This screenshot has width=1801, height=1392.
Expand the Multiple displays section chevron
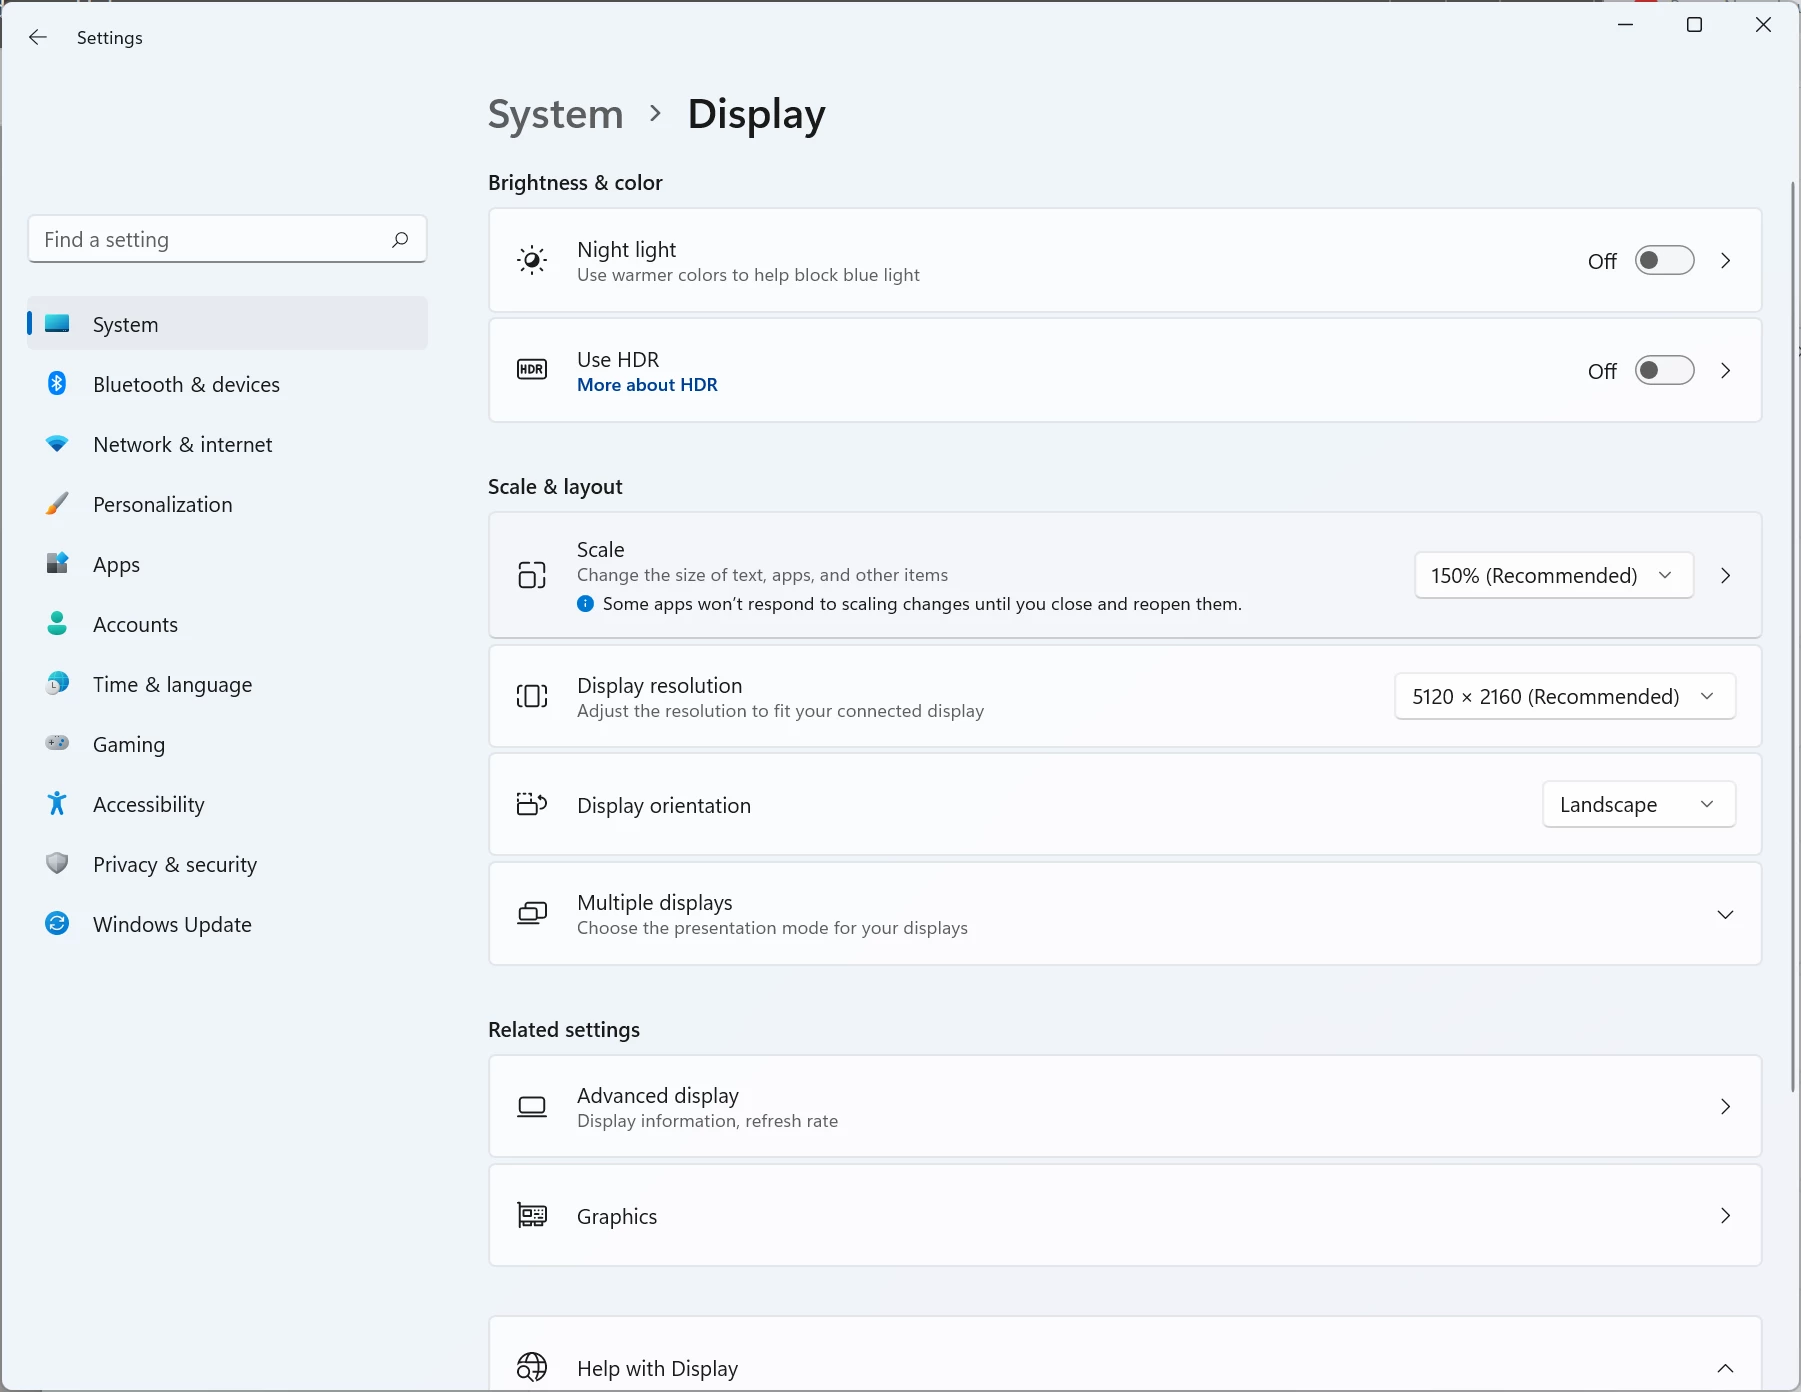[1725, 915]
